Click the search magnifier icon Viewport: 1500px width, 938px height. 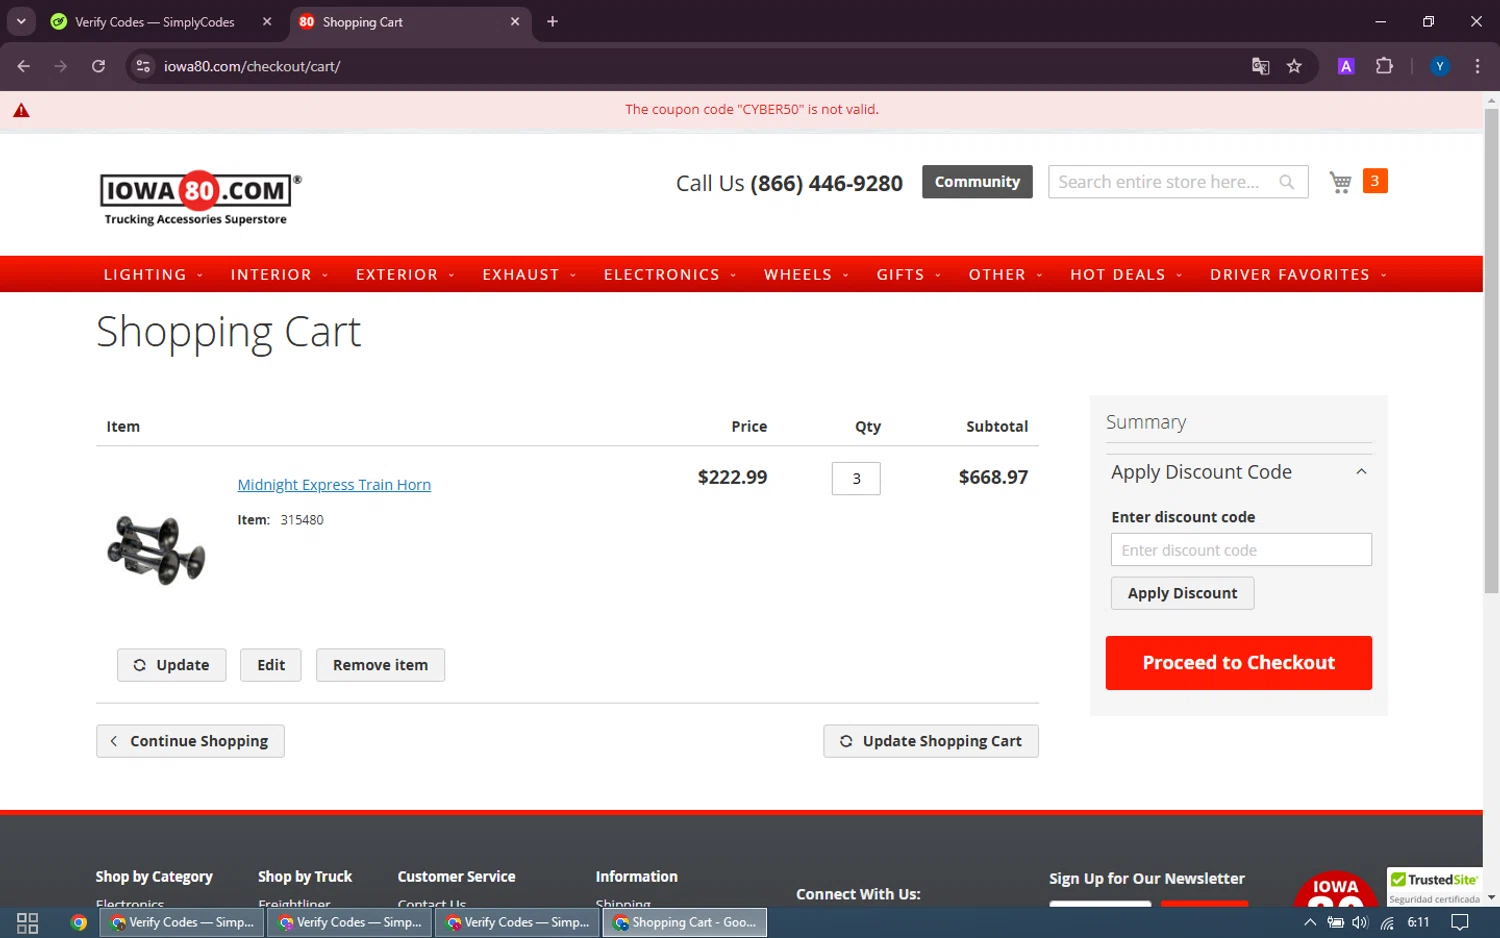tap(1286, 182)
